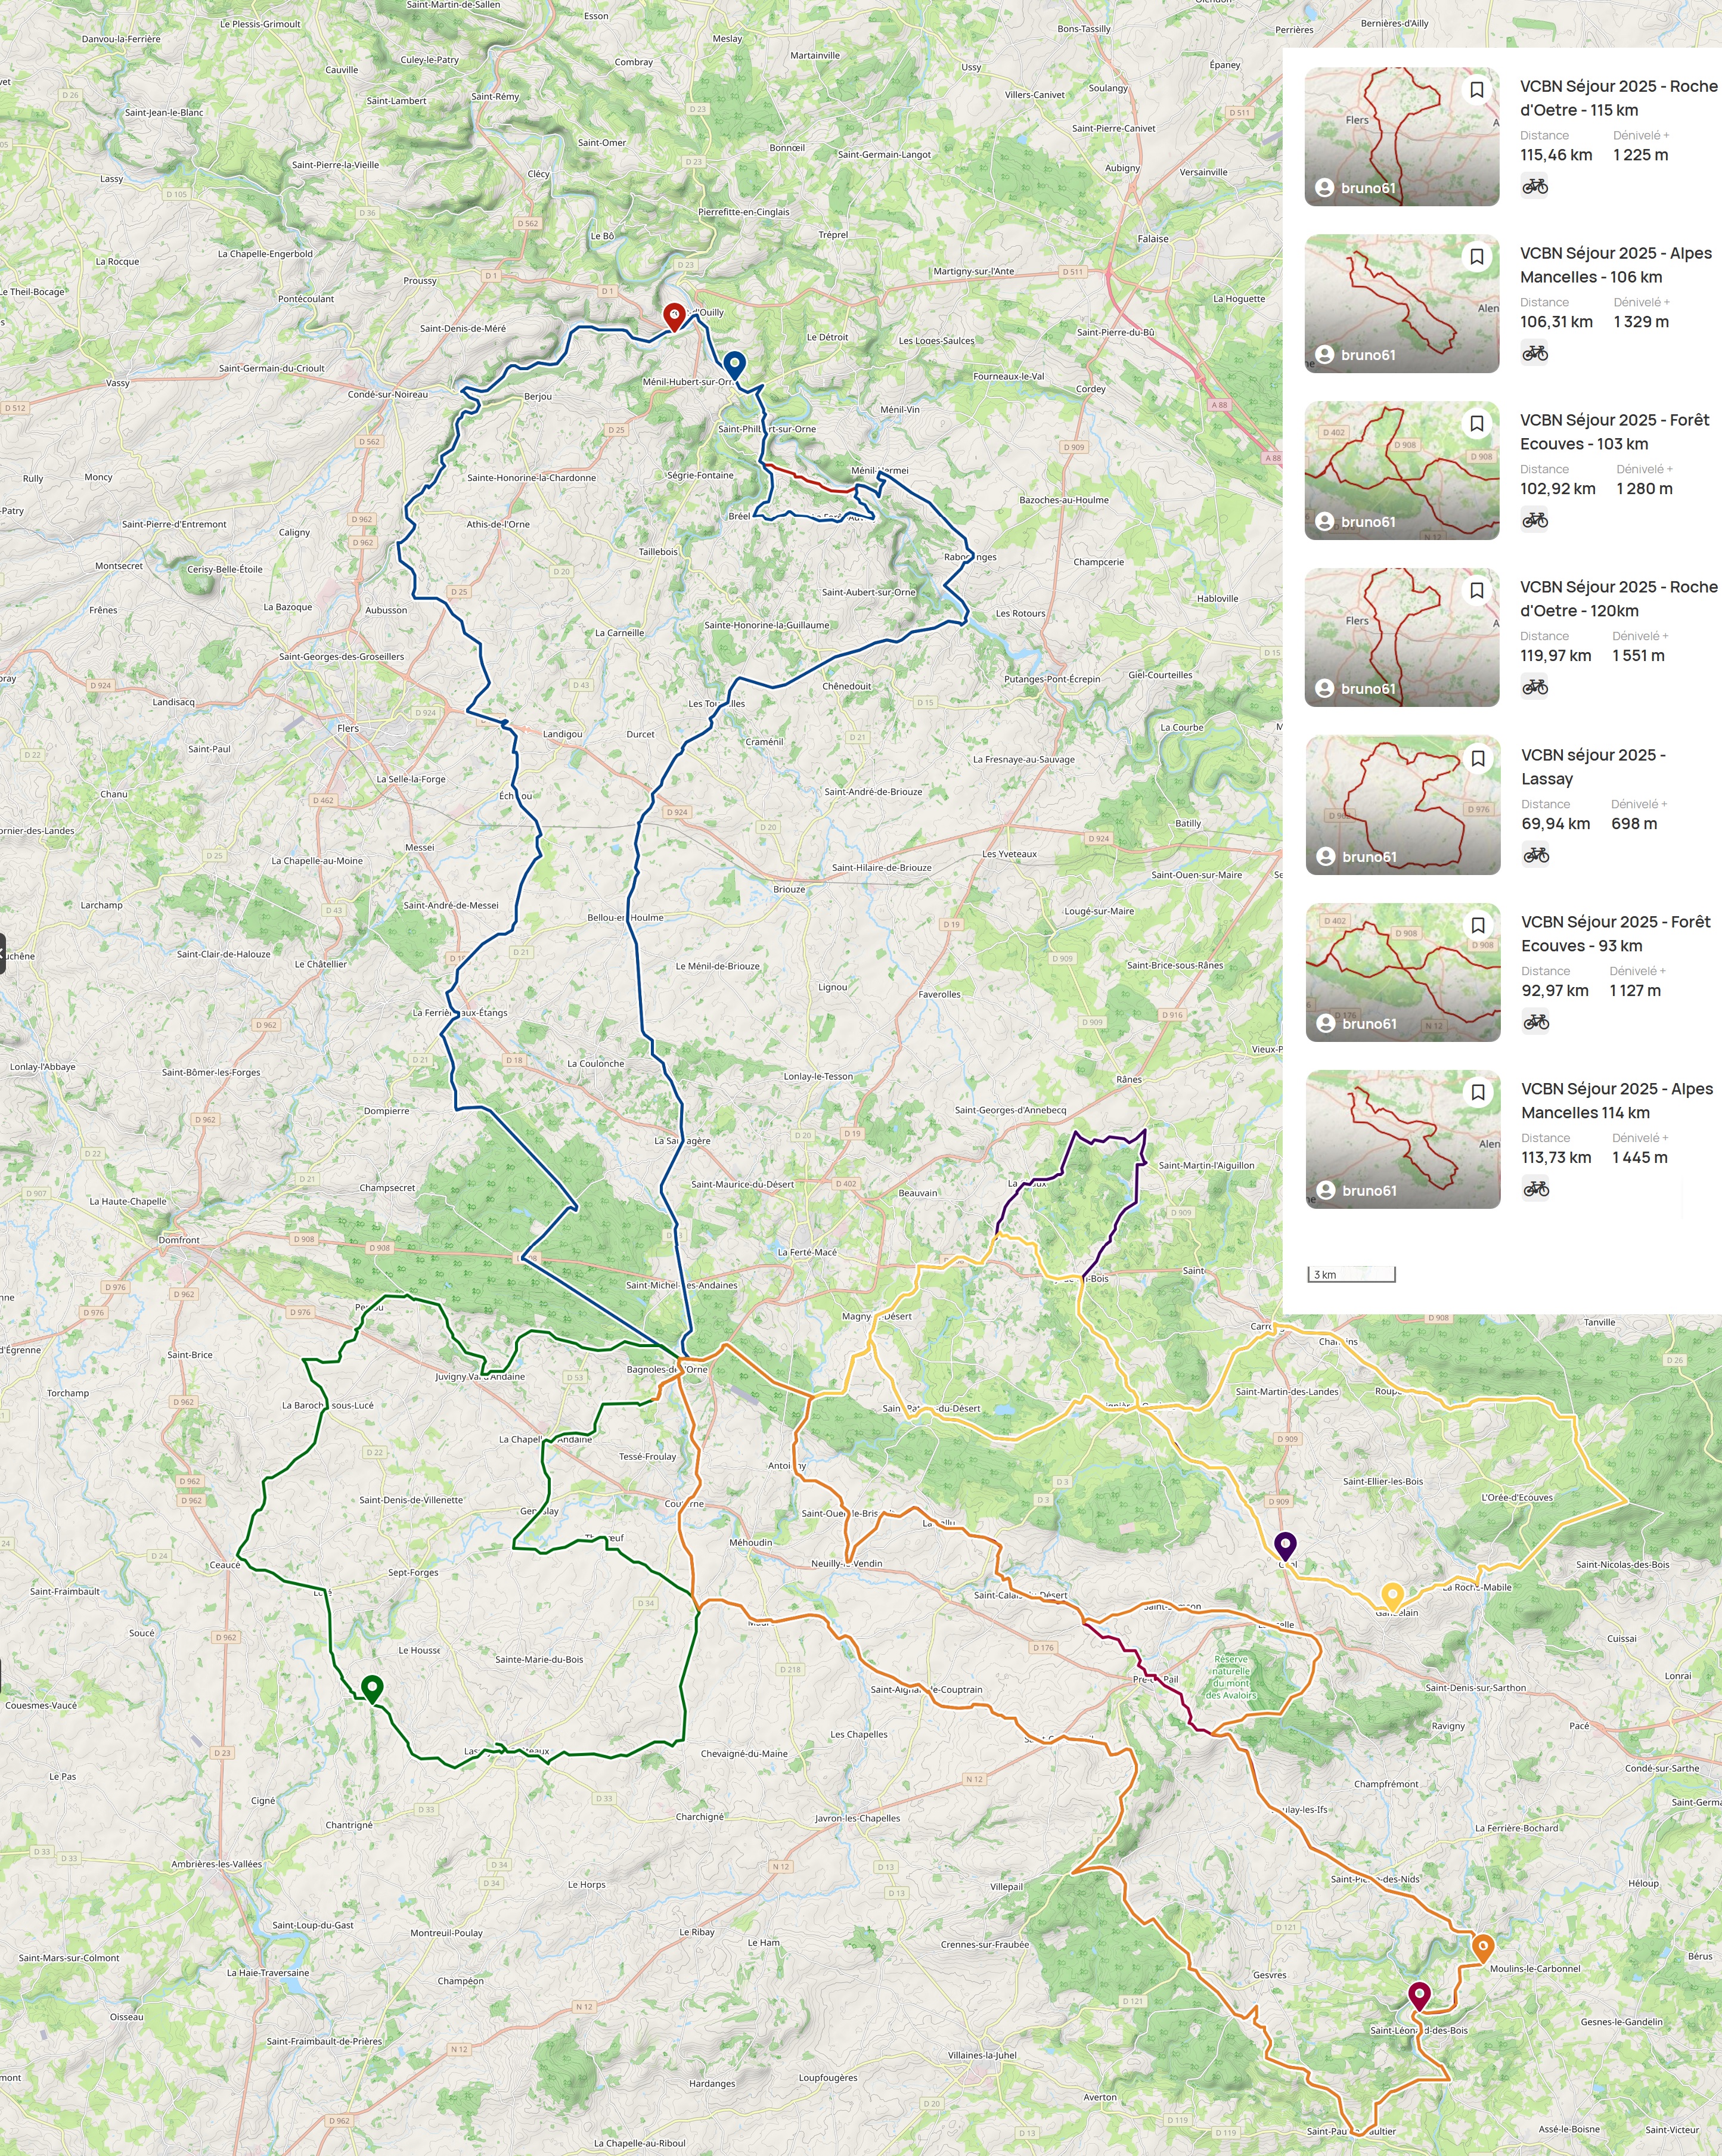Click bruno61 profile avatar on Alpes Mancelles 106 card
Viewport: 1722px width, 2156px height.
point(1324,355)
